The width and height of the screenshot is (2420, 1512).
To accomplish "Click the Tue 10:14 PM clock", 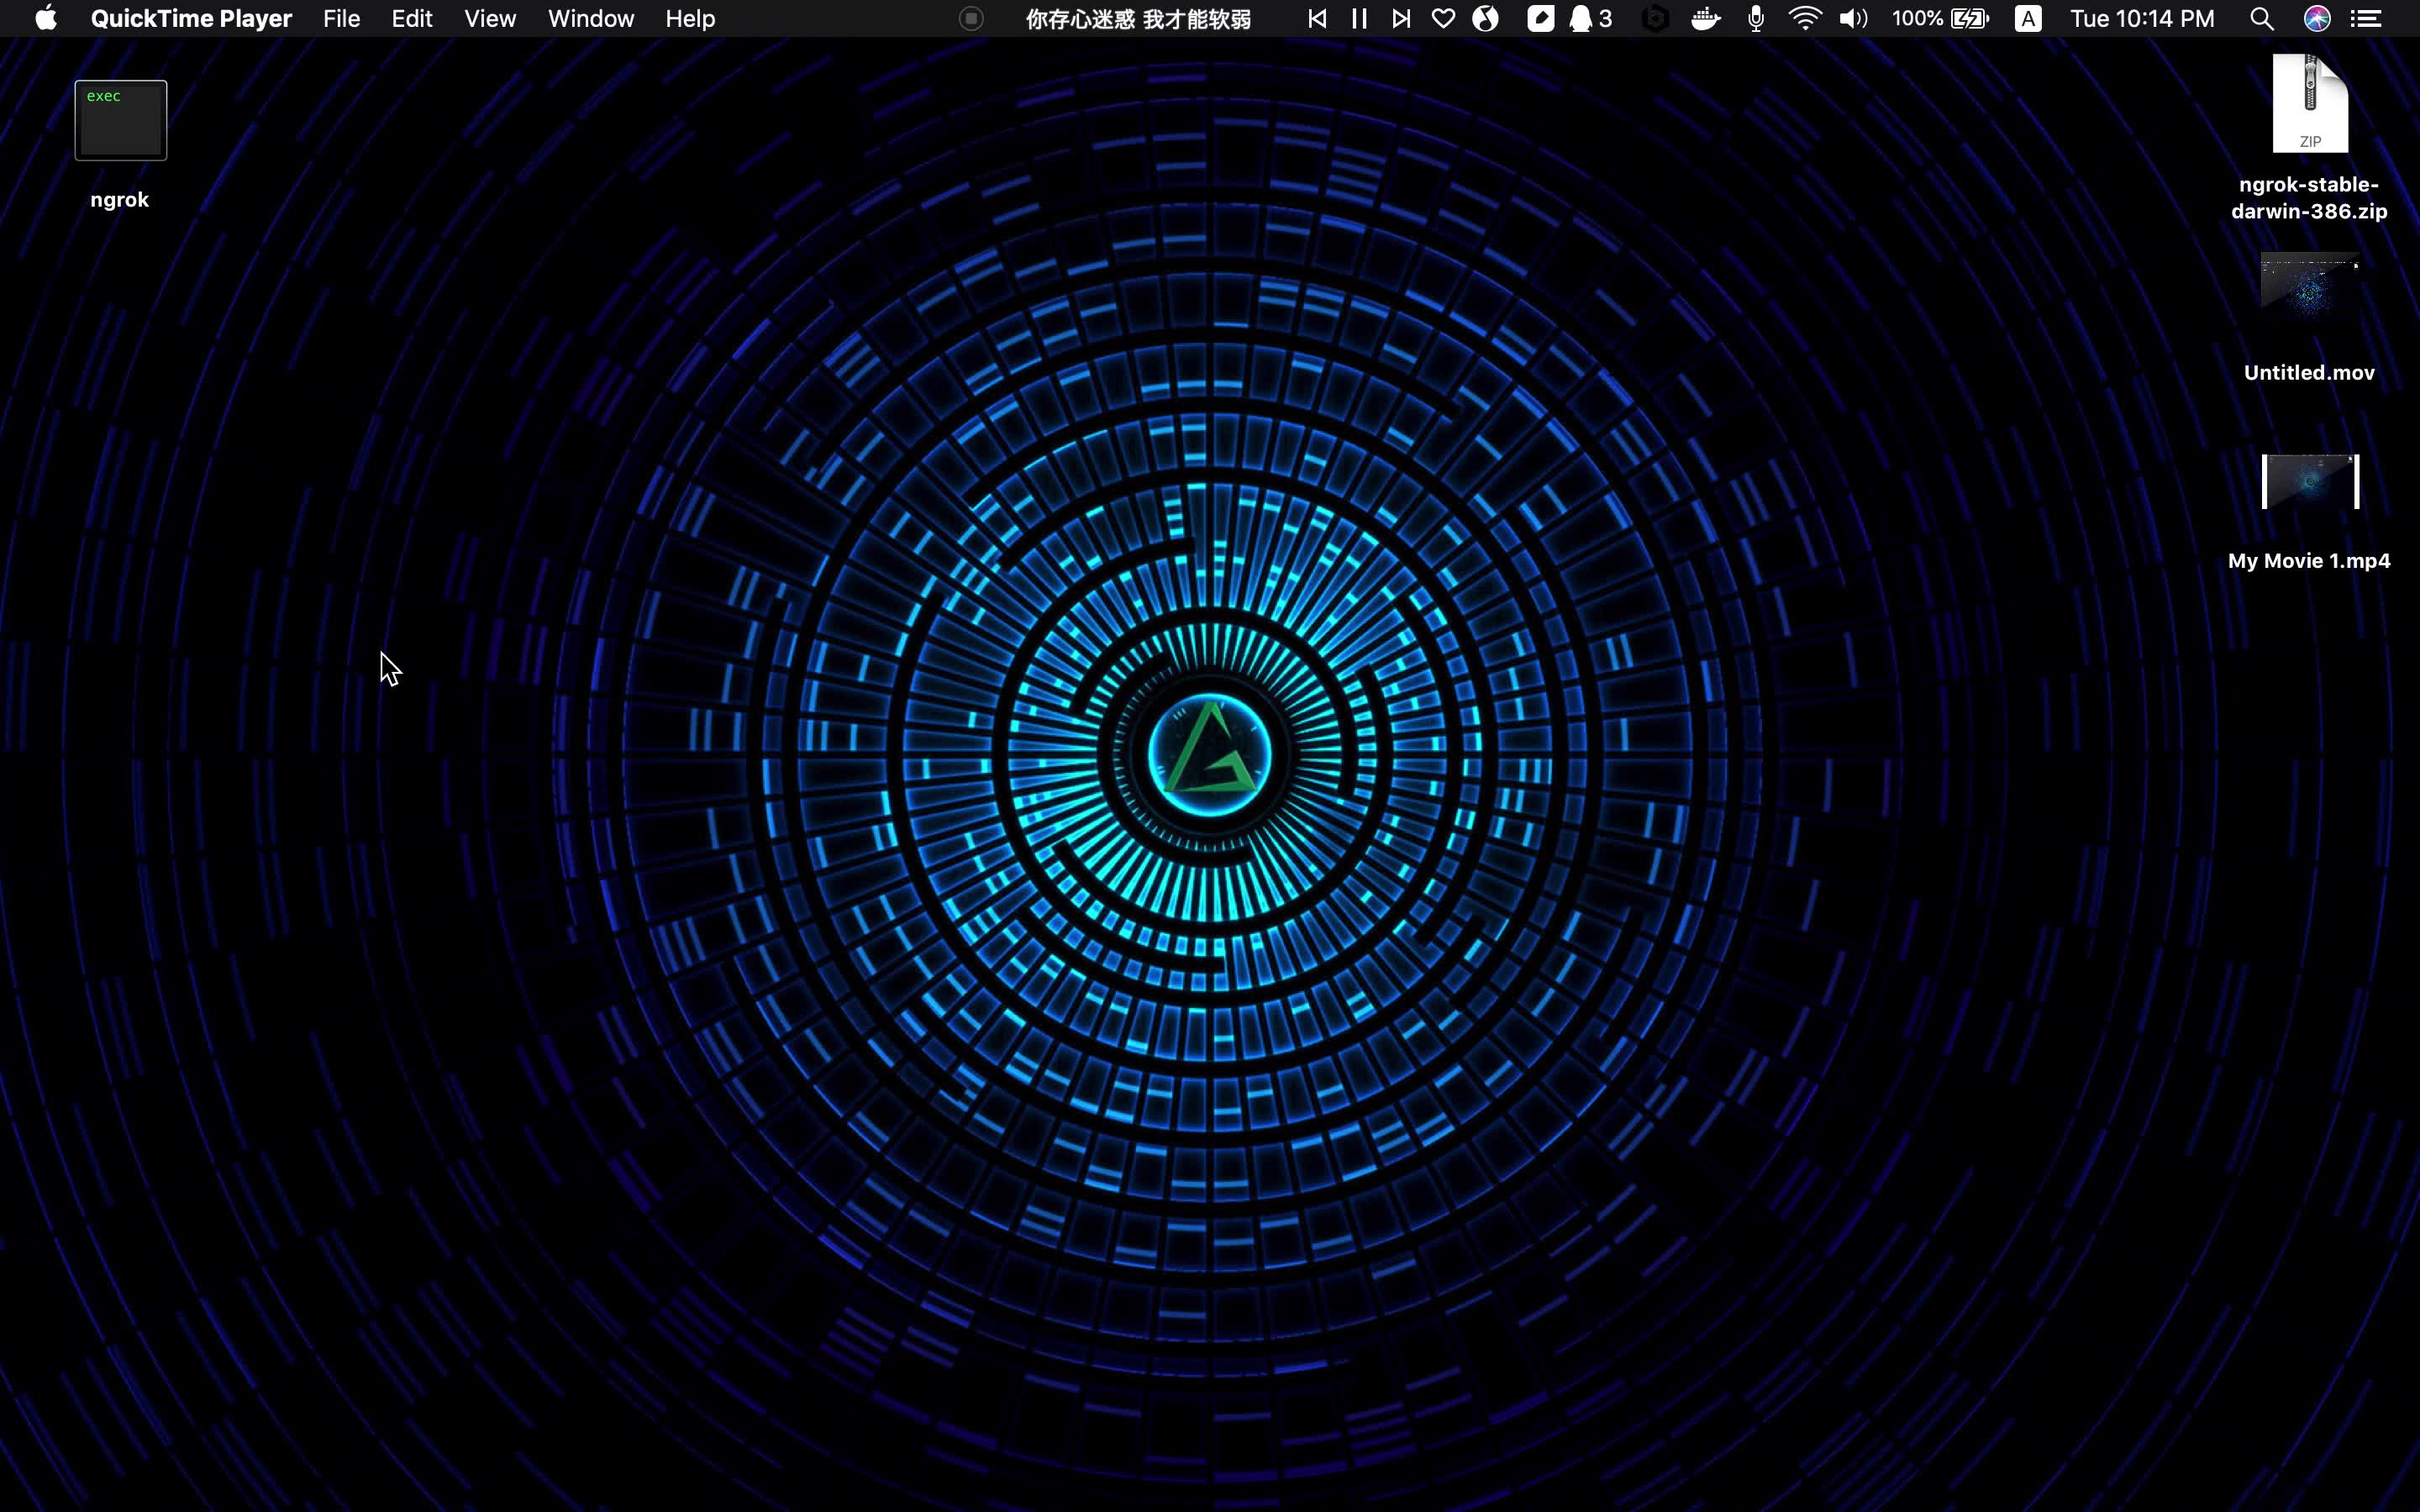I will 2142,18.
